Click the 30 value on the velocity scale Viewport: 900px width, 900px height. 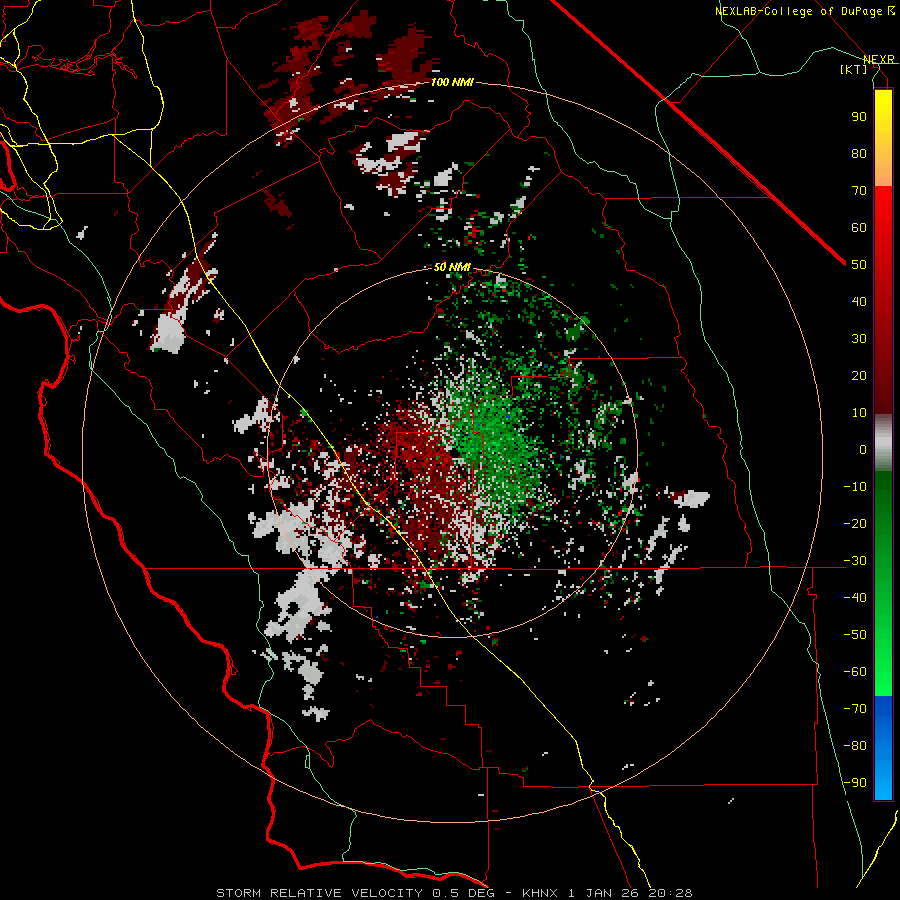pos(859,339)
